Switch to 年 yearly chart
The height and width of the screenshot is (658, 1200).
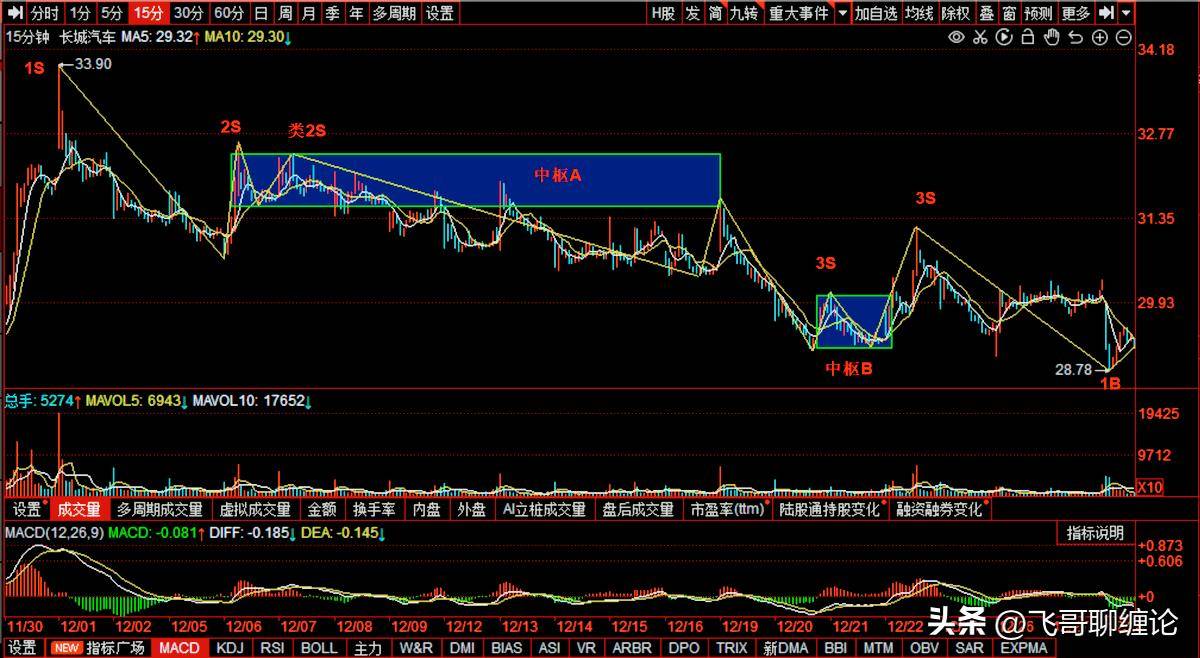tap(356, 13)
